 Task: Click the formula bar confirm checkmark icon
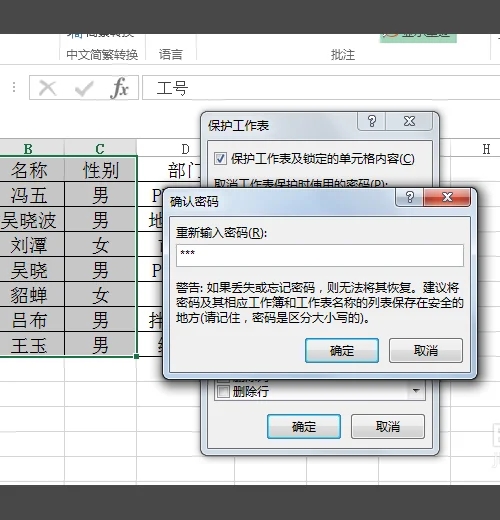pyautogui.click(x=83, y=88)
